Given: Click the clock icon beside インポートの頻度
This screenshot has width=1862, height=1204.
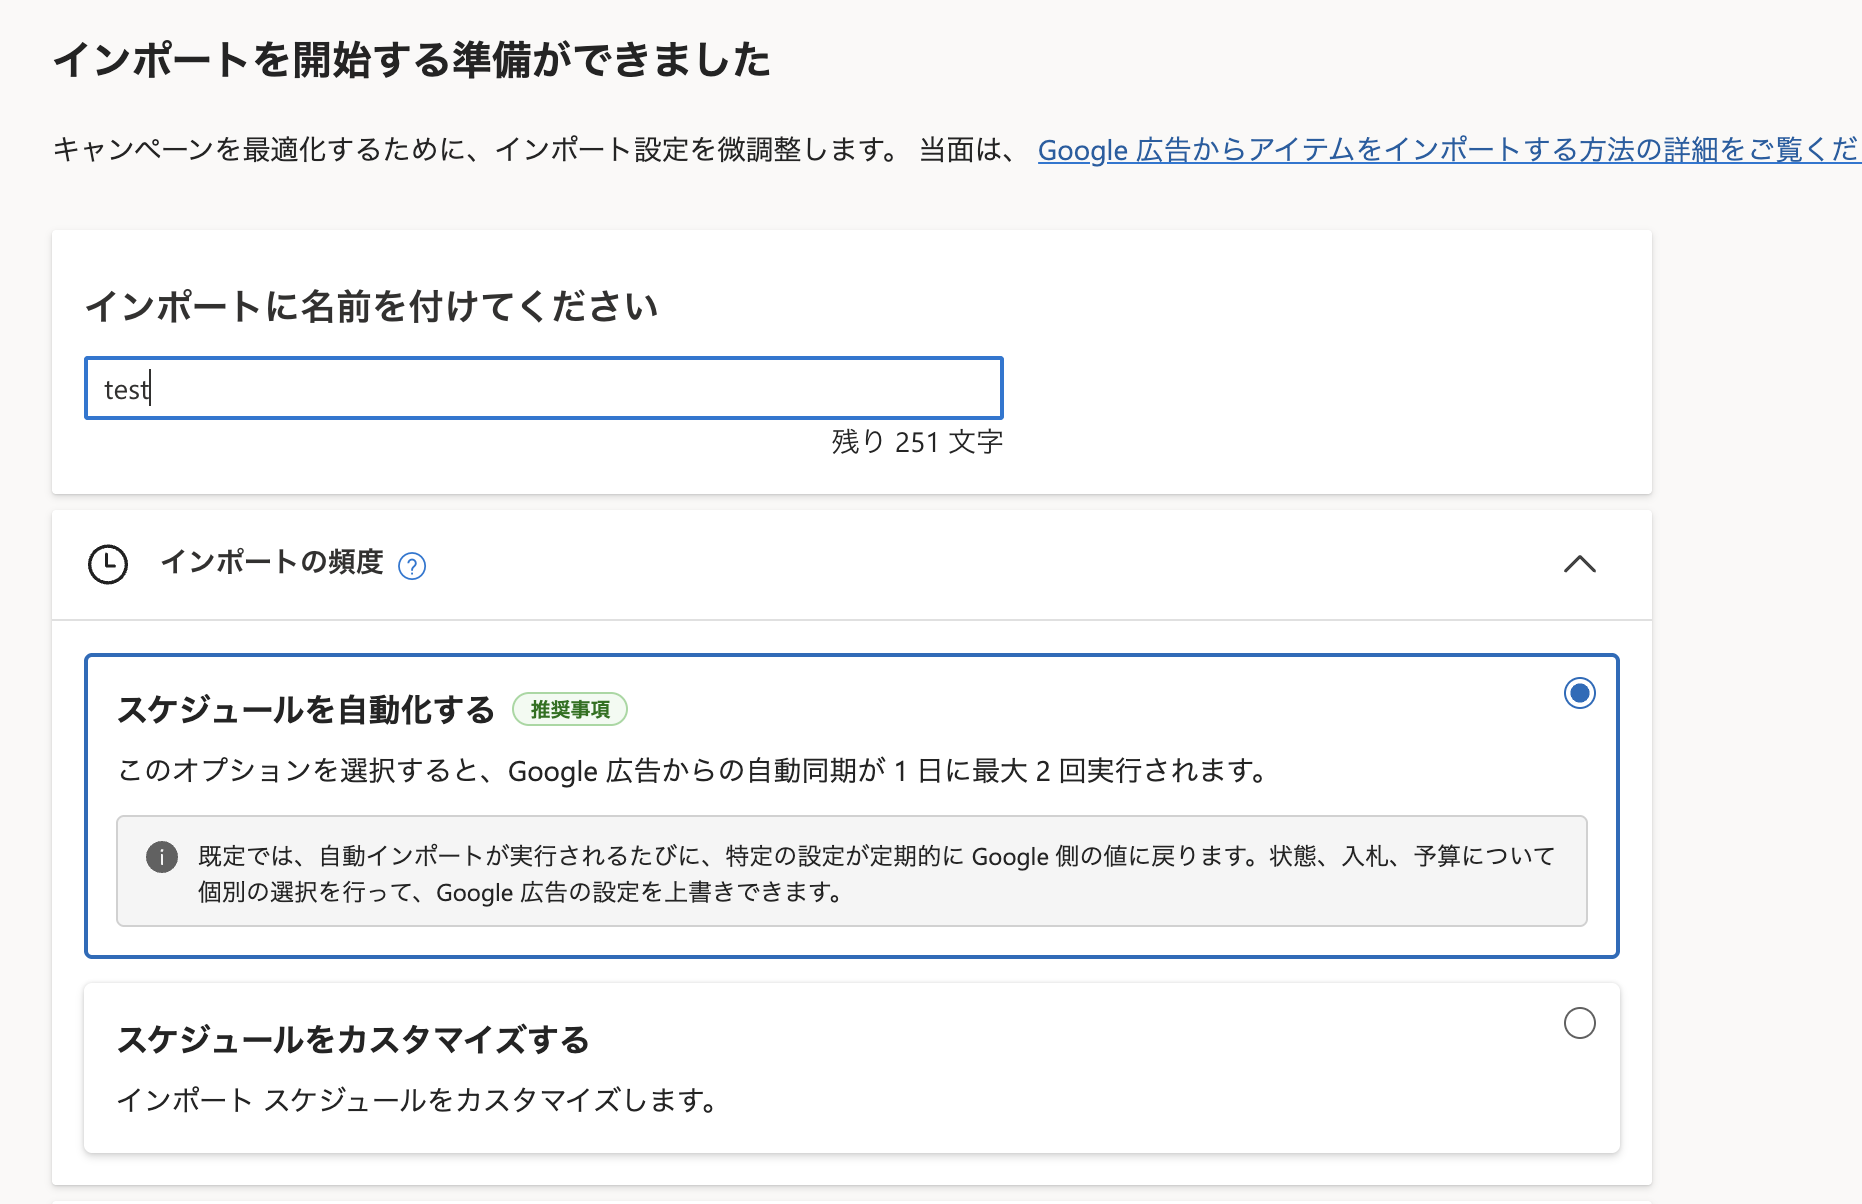Looking at the screenshot, I should tap(107, 564).
